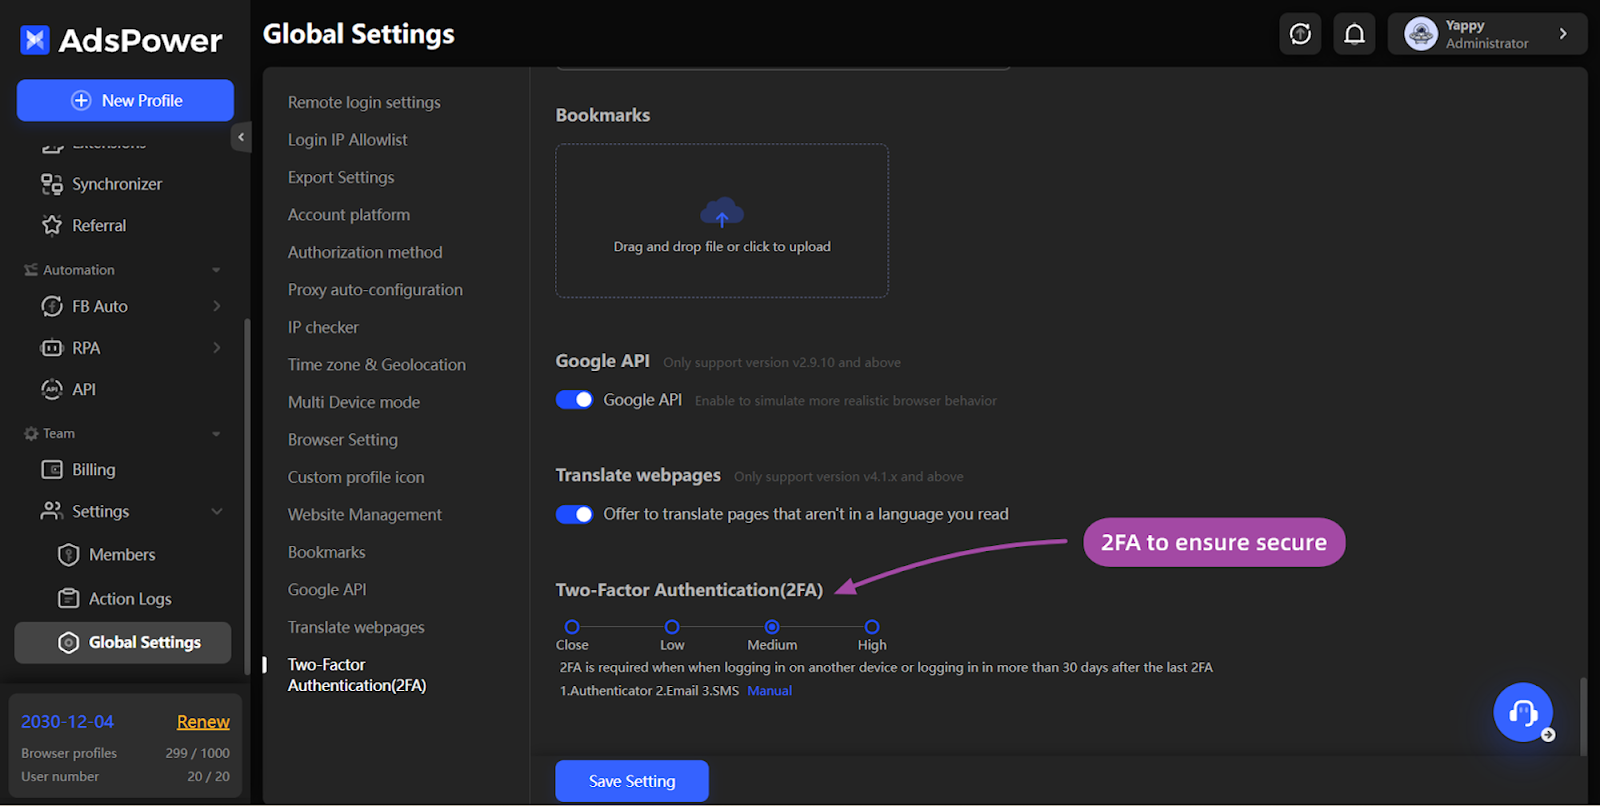Click the New Profile button
This screenshot has width=1600, height=806.
click(x=125, y=100)
